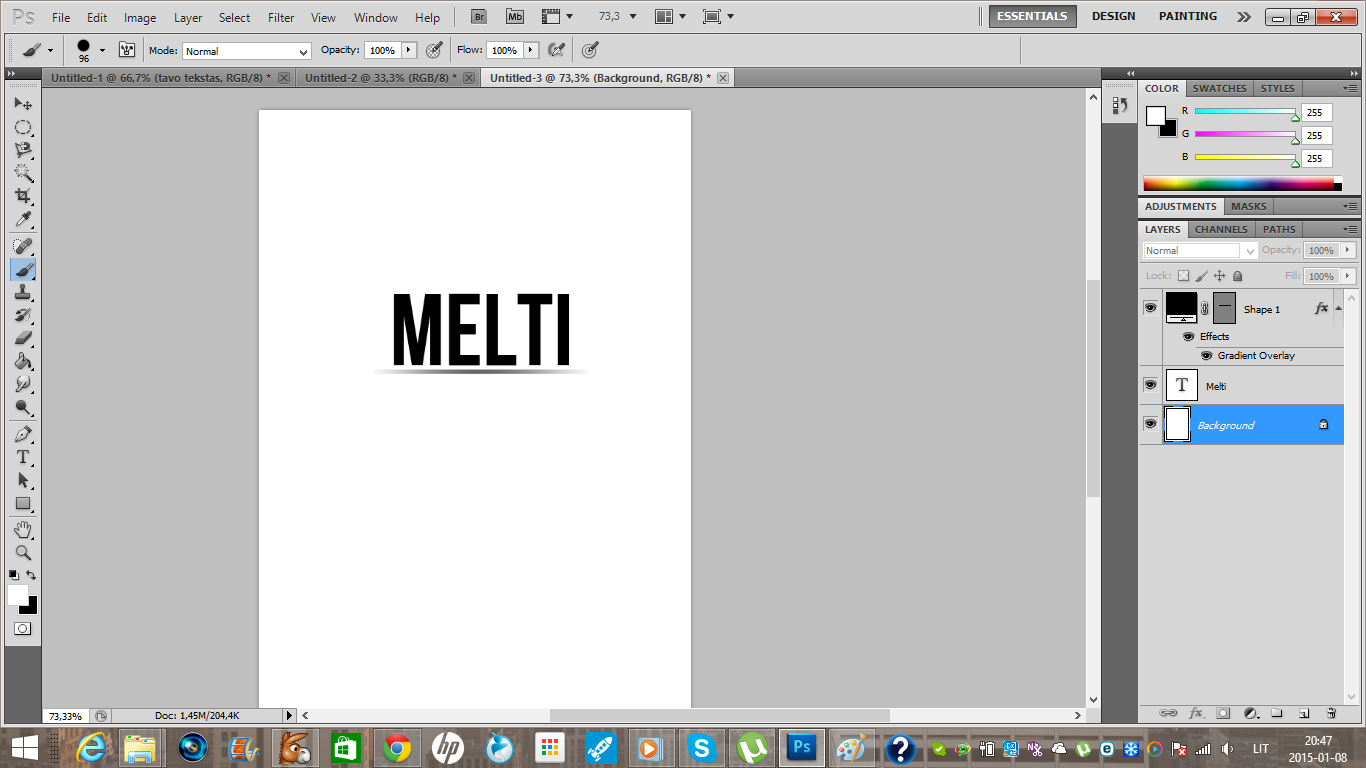Image resolution: width=1366 pixels, height=768 pixels.
Task: Click the color spectrum ramp
Action: [1238, 183]
